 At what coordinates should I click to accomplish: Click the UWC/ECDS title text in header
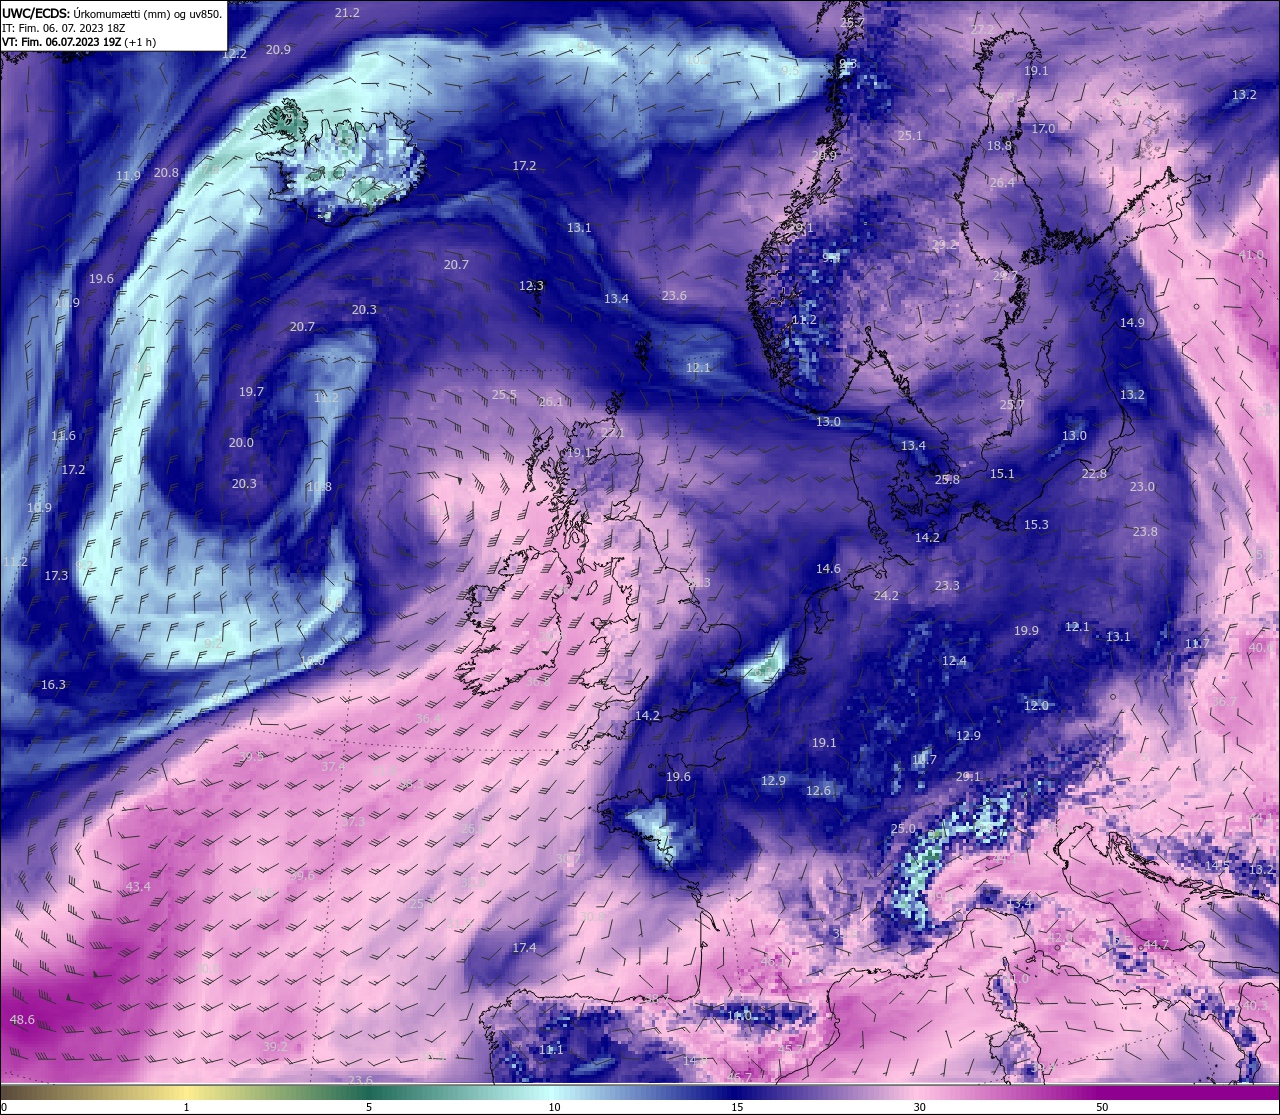34,14
